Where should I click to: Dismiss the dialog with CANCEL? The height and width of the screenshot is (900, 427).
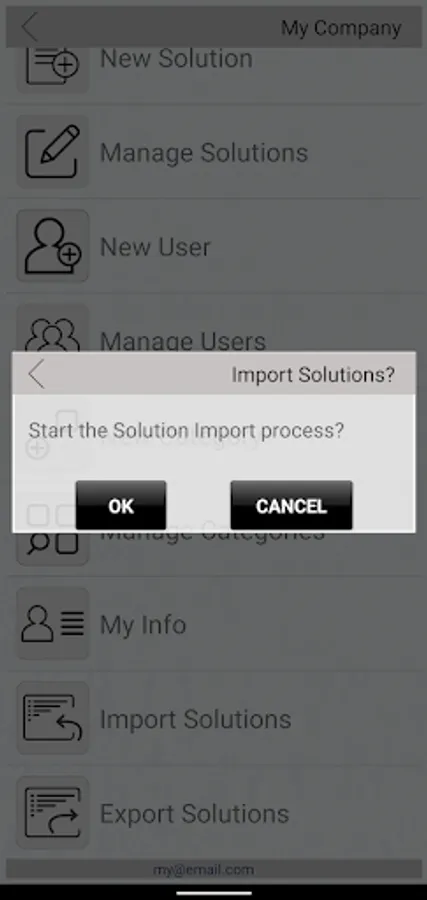[x=291, y=505]
